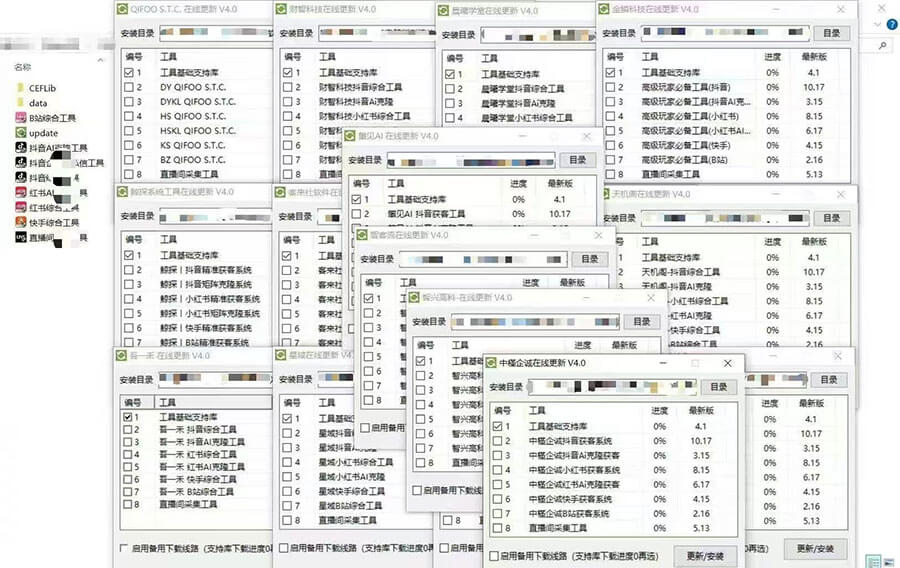Sort by 最新版 column in 中檀企诚 window
This screenshot has width=900, height=568.
click(x=701, y=410)
